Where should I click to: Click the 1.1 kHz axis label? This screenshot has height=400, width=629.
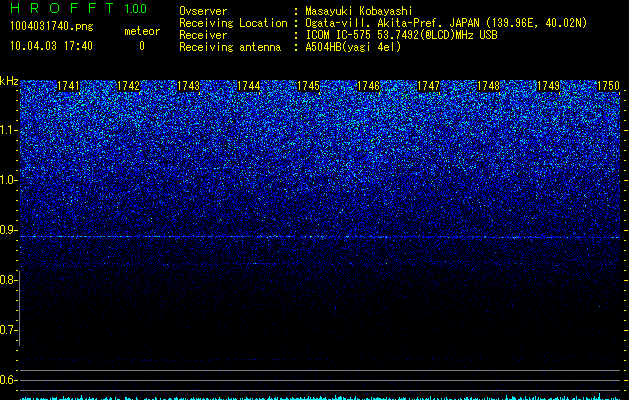pyautogui.click(x=7, y=130)
